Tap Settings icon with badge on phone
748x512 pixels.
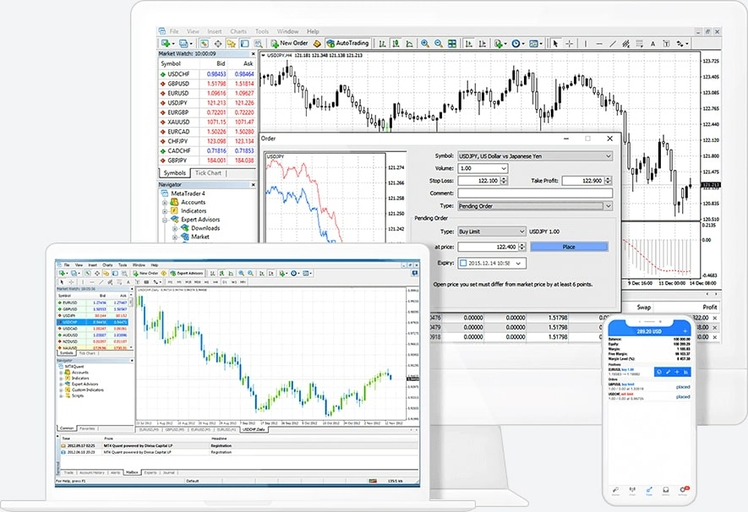[x=683, y=490]
